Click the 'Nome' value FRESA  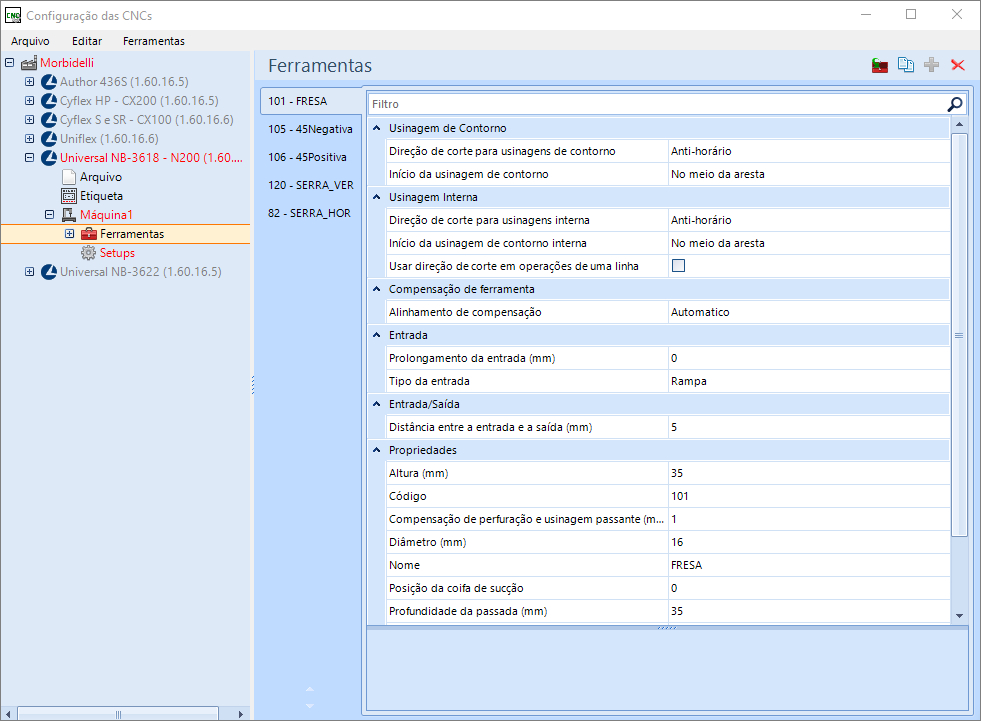[808, 565]
